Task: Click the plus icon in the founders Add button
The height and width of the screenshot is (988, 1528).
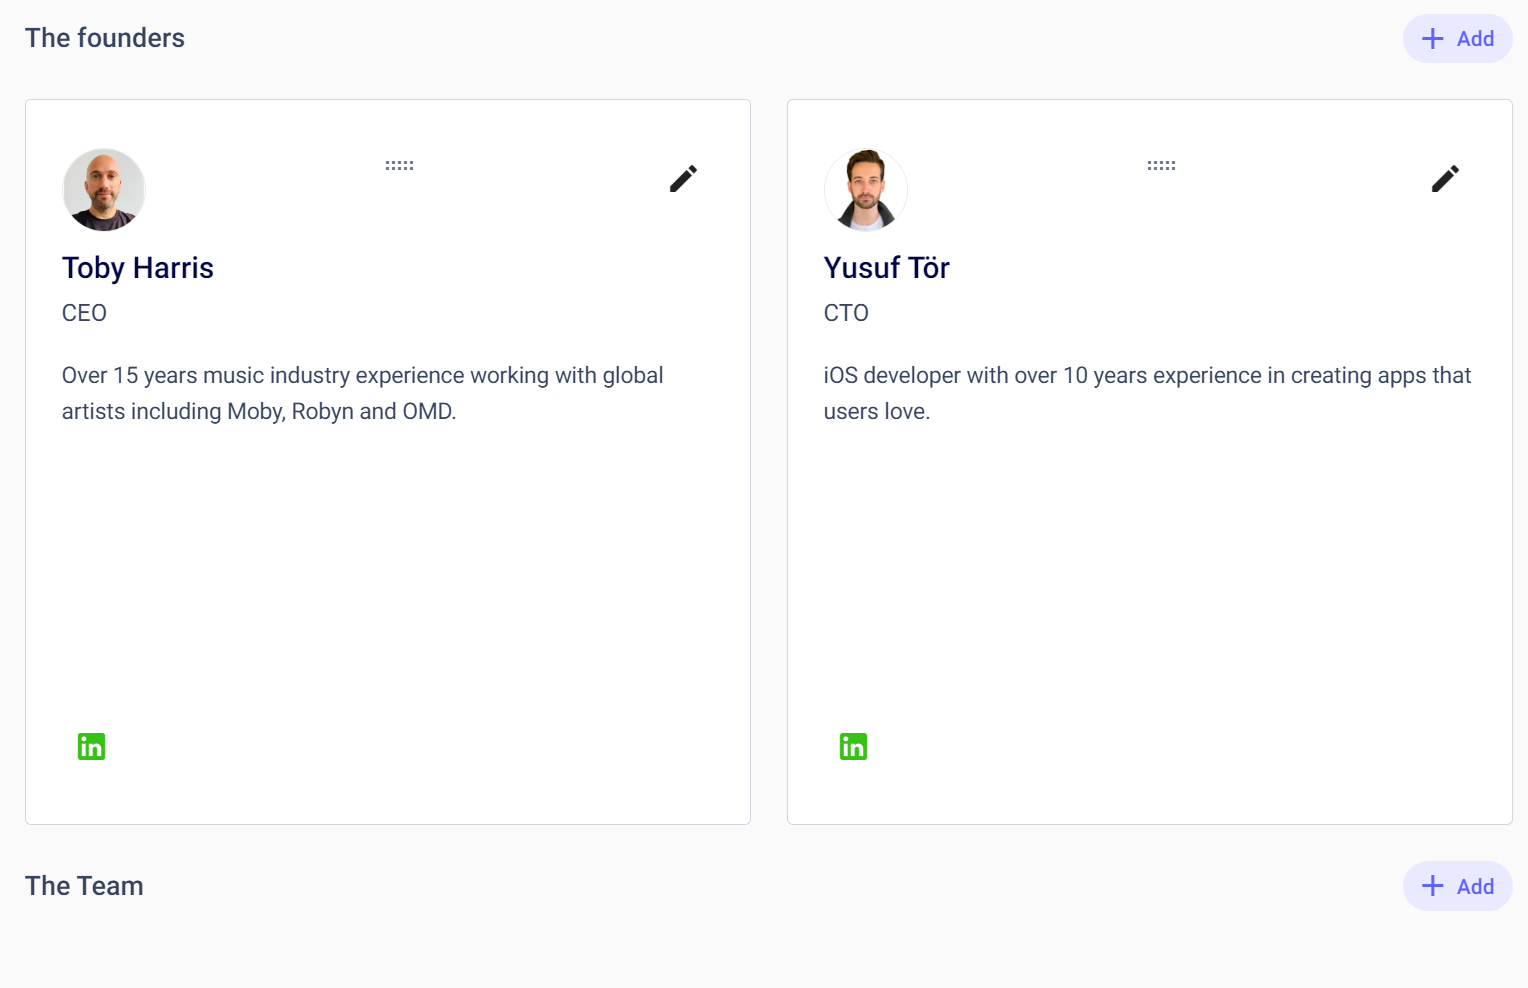Action: tap(1432, 39)
